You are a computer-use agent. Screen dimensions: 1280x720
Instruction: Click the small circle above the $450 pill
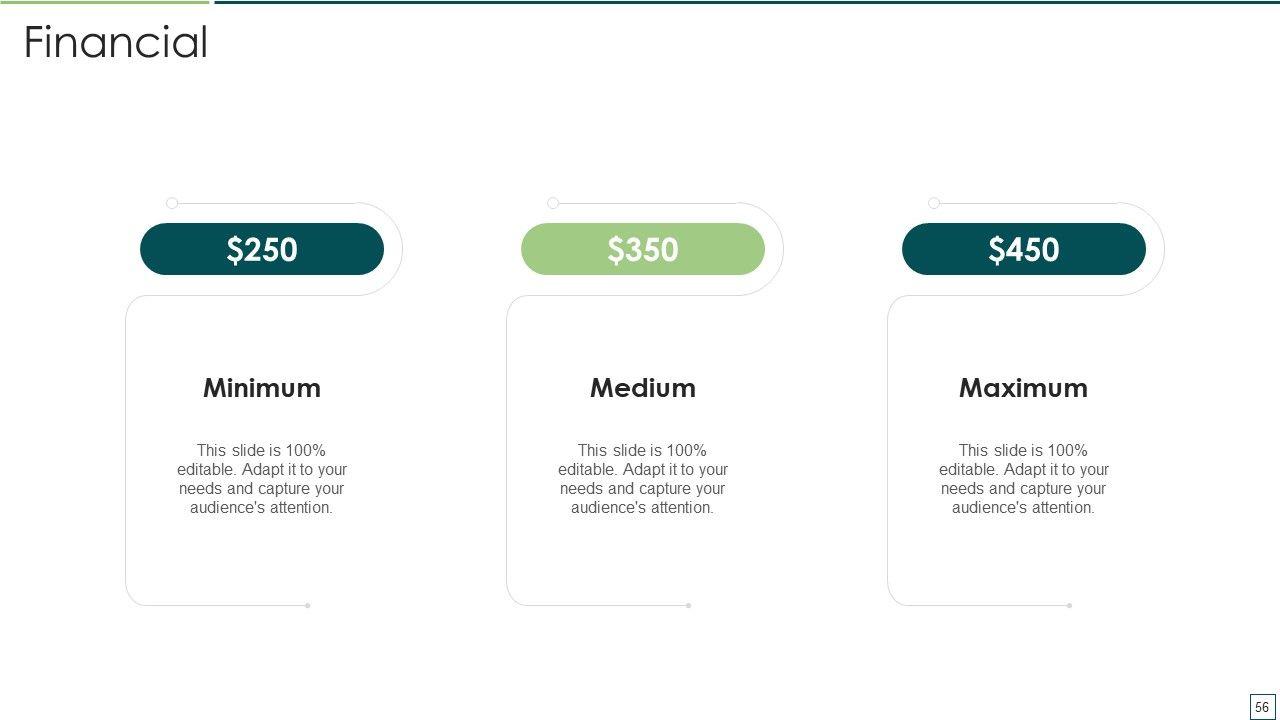[934, 203]
